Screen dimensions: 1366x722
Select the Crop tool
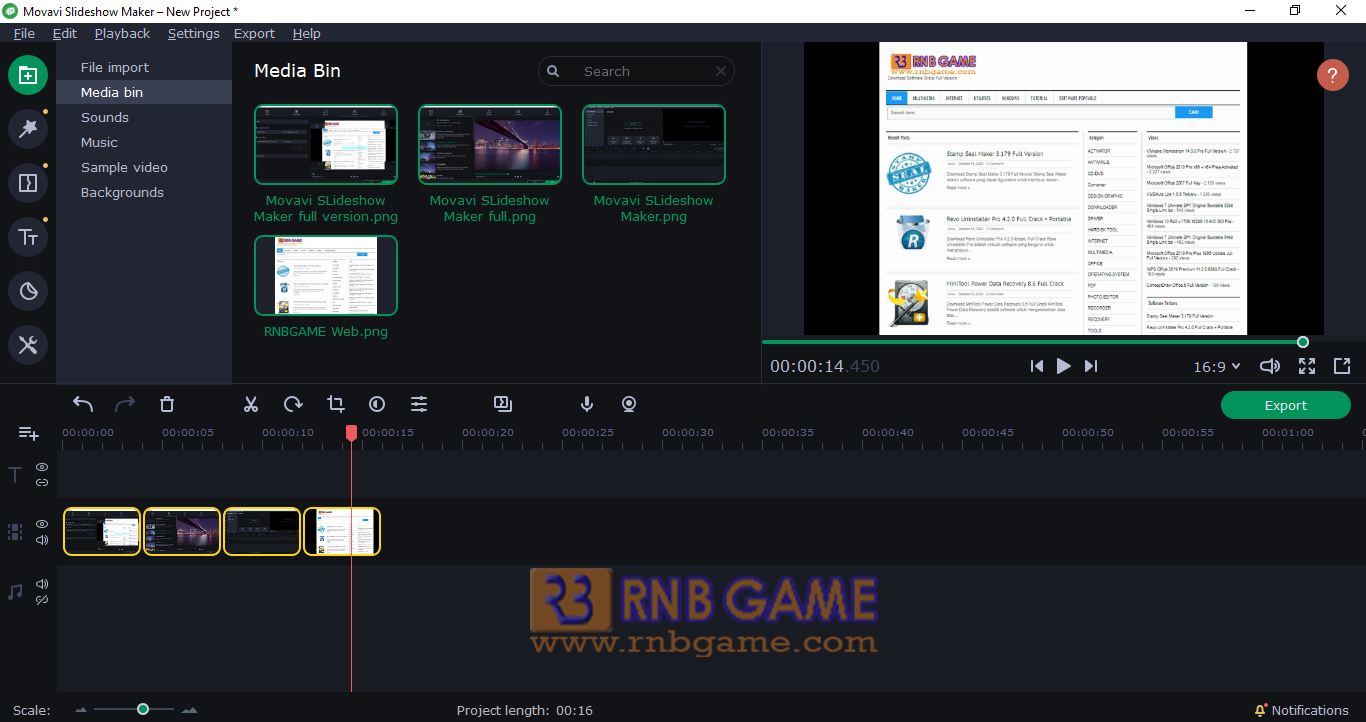click(x=335, y=404)
